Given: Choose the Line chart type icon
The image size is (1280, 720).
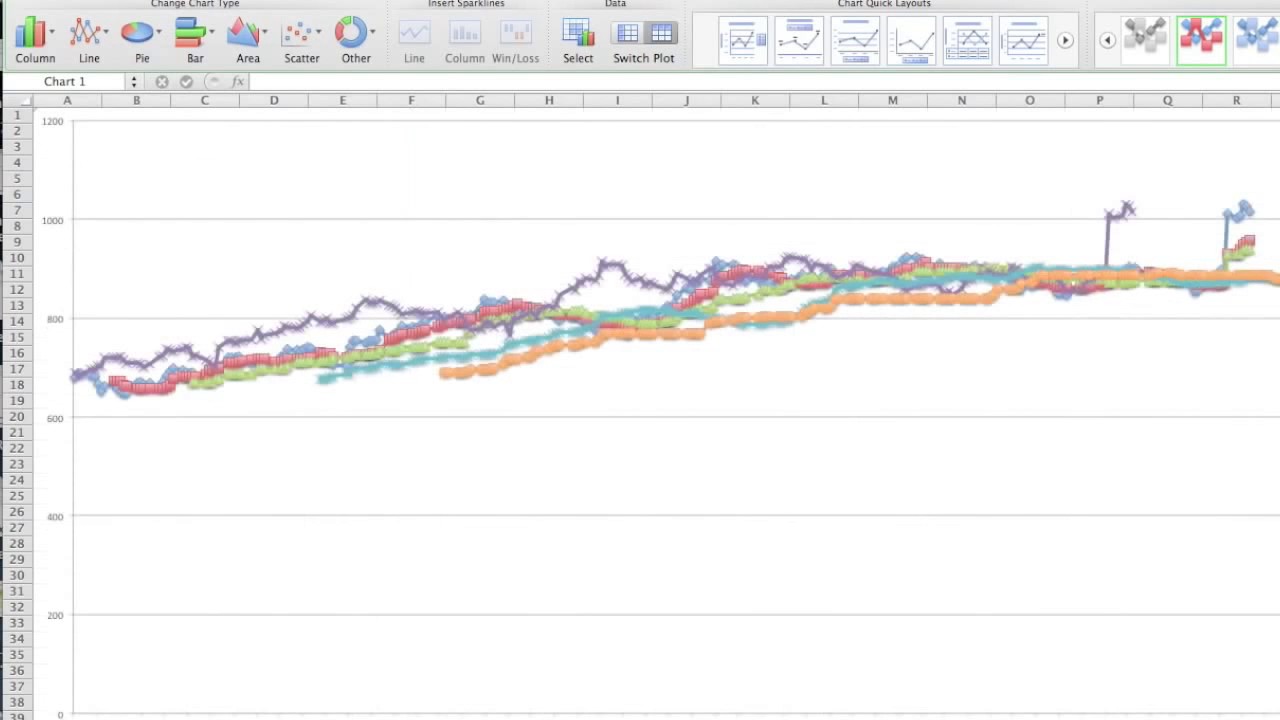Looking at the screenshot, I should pyautogui.click(x=86, y=33).
